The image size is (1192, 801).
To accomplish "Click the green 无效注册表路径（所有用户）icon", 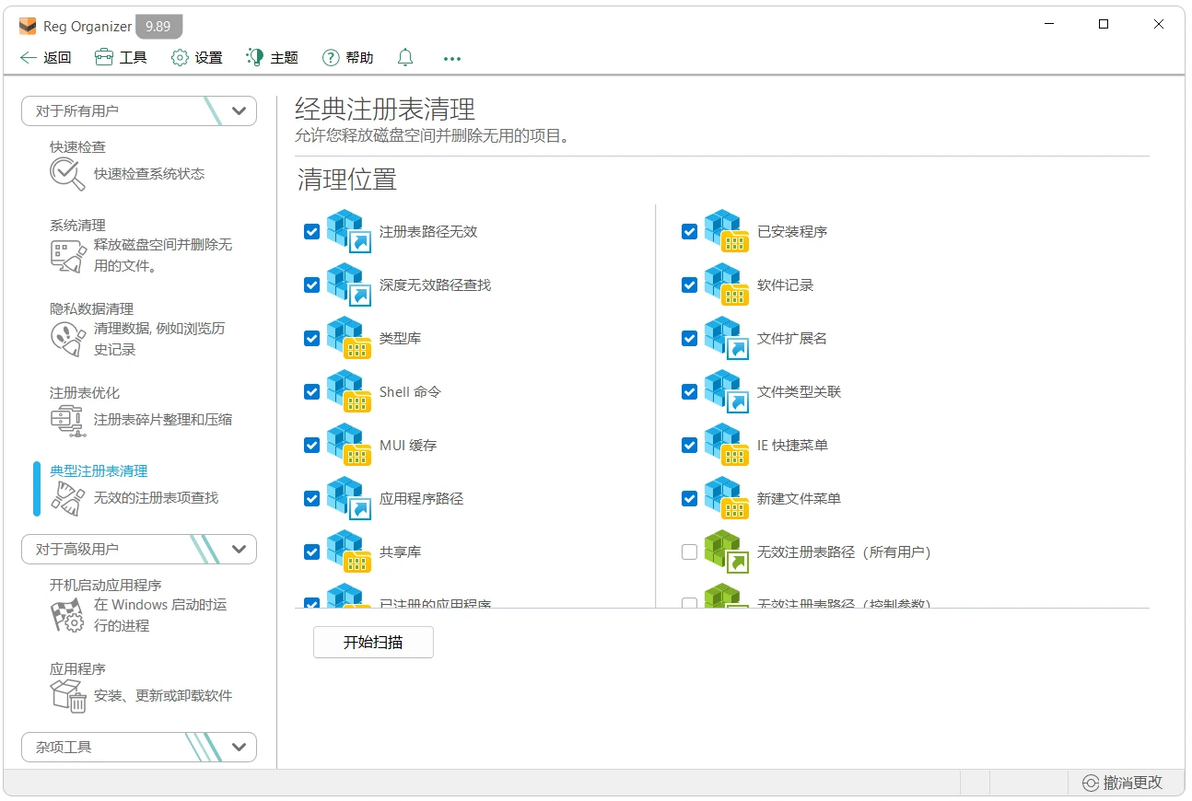I will pyautogui.click(x=727, y=551).
